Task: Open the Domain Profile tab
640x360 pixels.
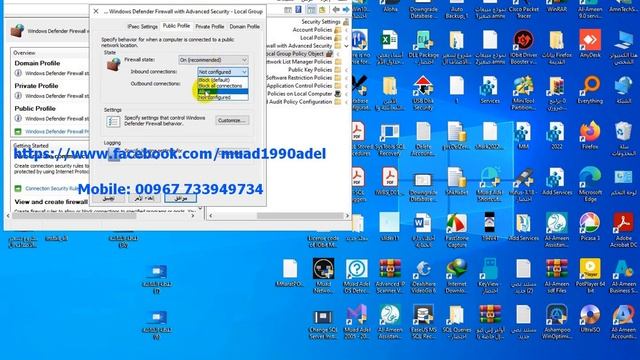Action: (244, 26)
